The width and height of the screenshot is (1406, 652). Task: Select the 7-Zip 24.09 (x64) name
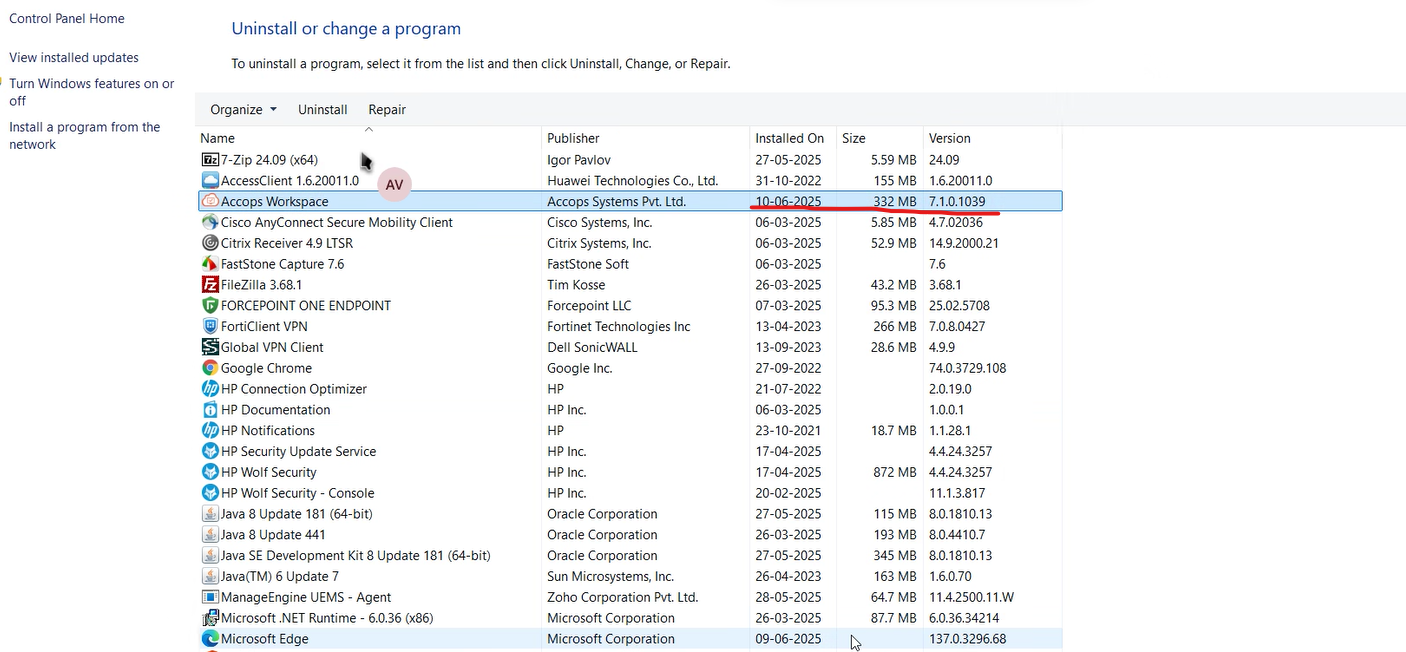[269, 160]
